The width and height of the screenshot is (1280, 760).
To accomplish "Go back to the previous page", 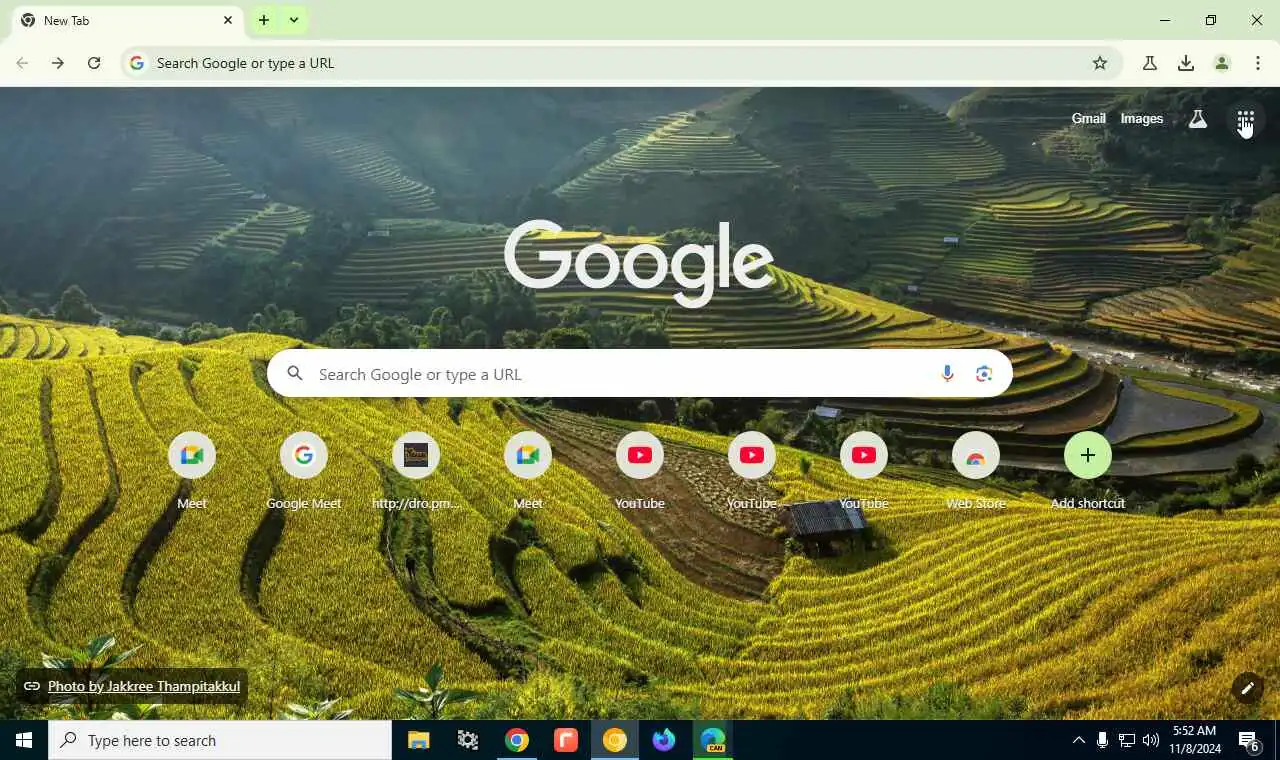I will tap(22, 63).
